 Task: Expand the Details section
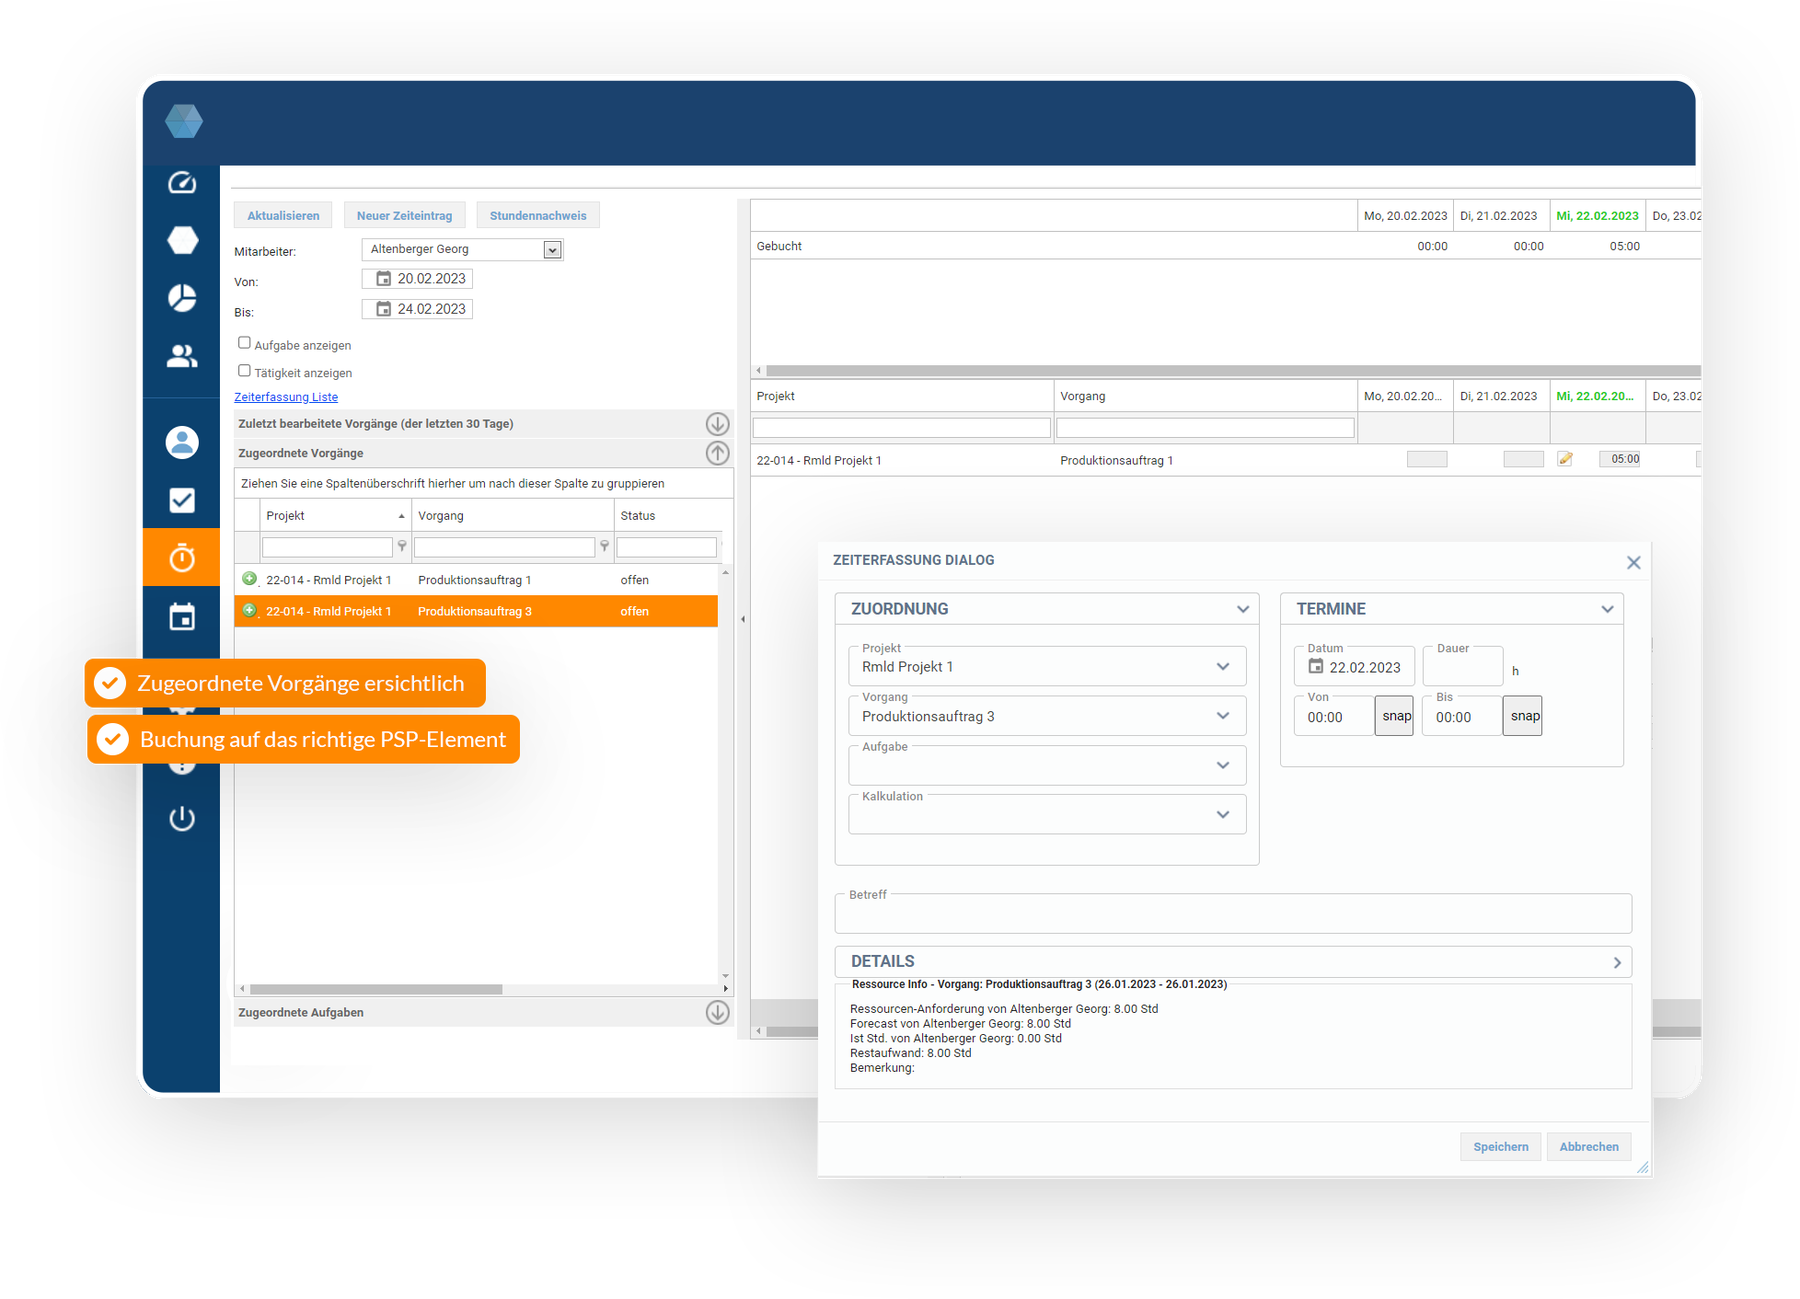click(1617, 962)
